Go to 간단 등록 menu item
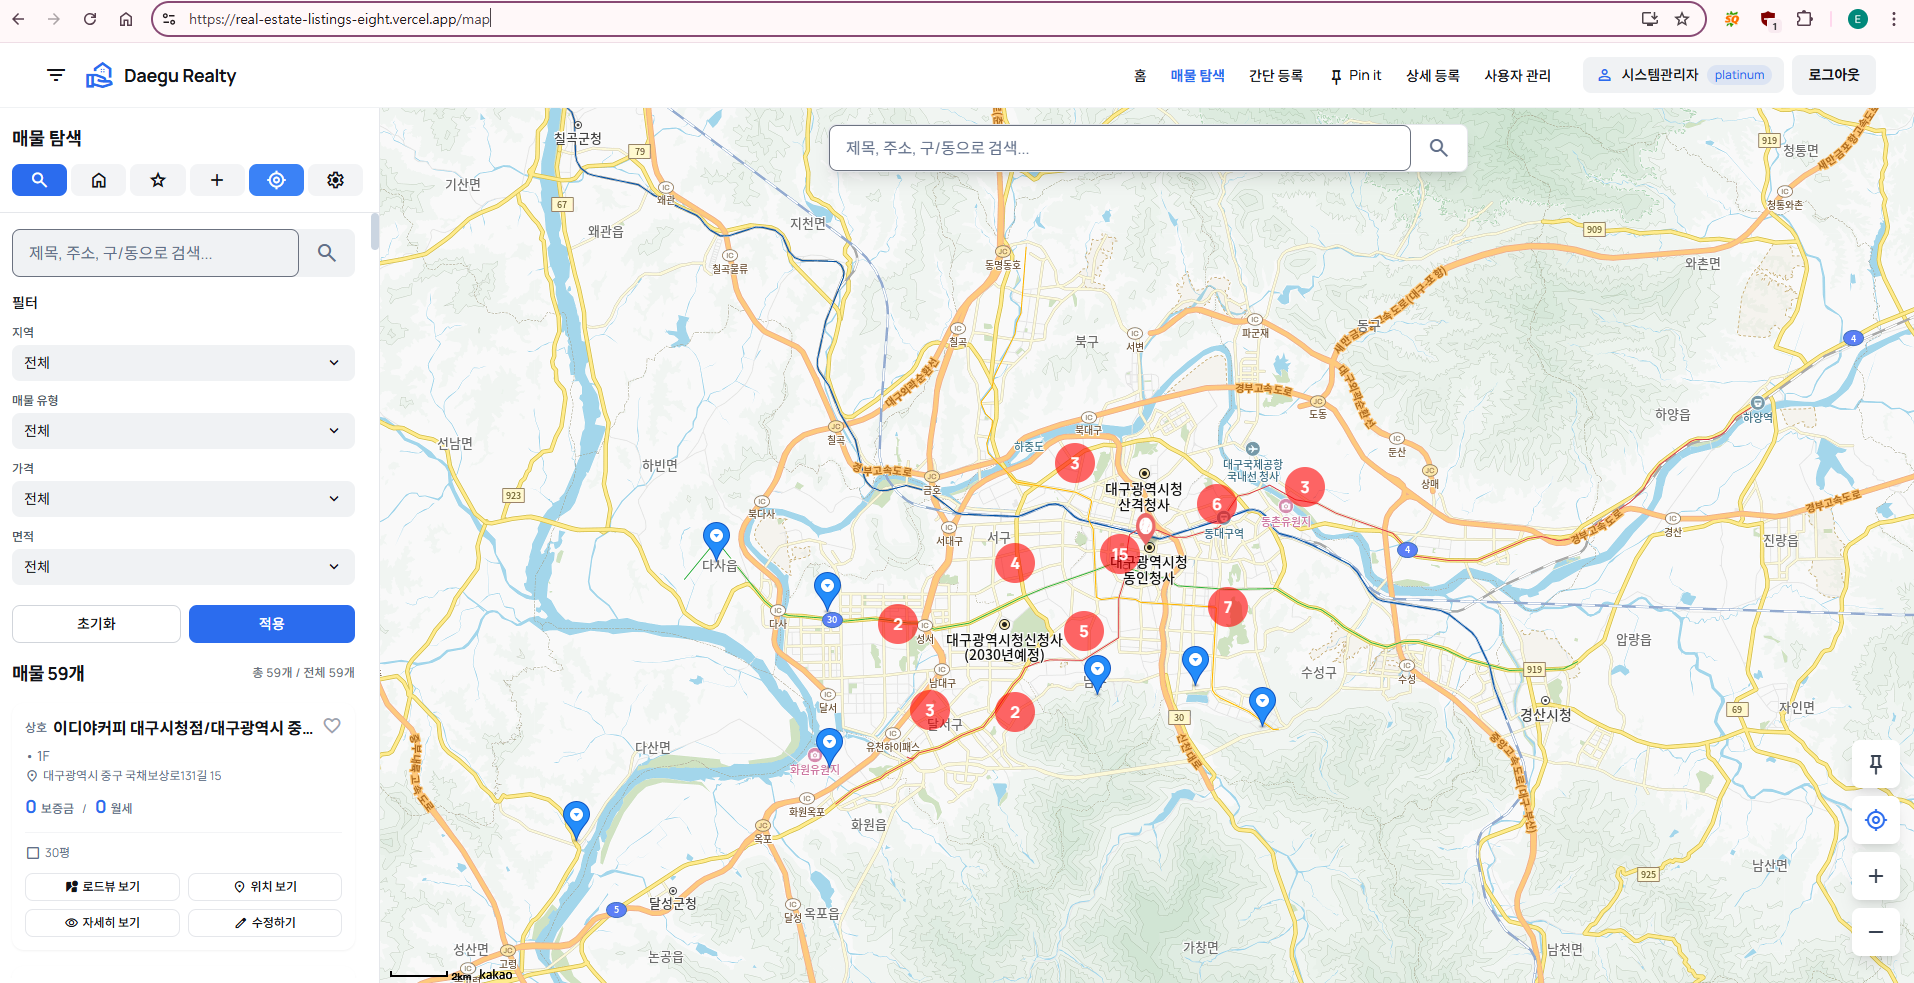1914x983 pixels. 1275,75
